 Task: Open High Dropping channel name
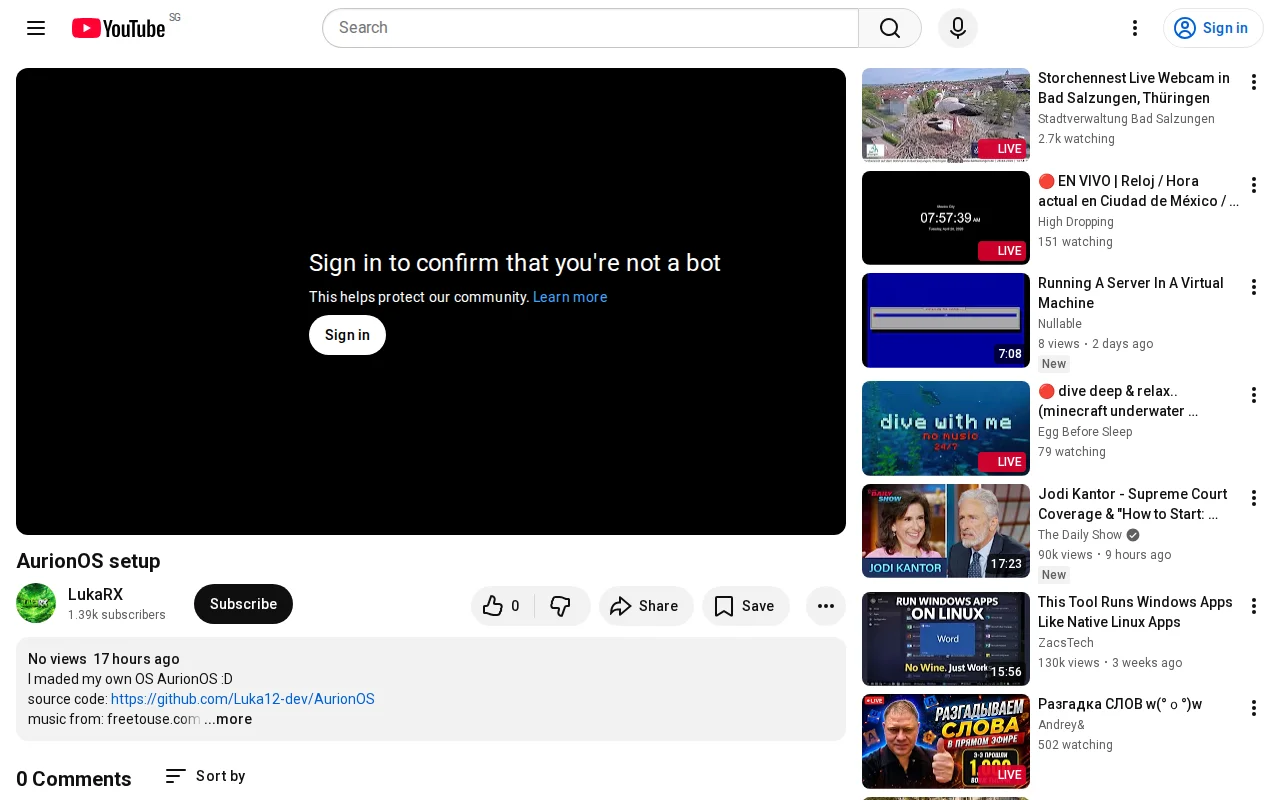(x=1076, y=222)
